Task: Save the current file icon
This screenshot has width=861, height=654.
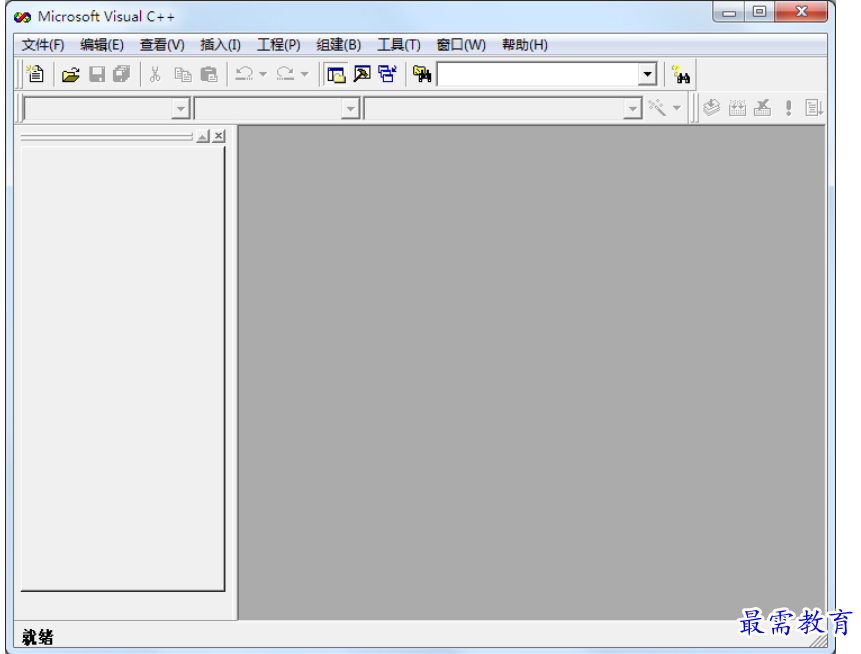Action: click(97, 74)
